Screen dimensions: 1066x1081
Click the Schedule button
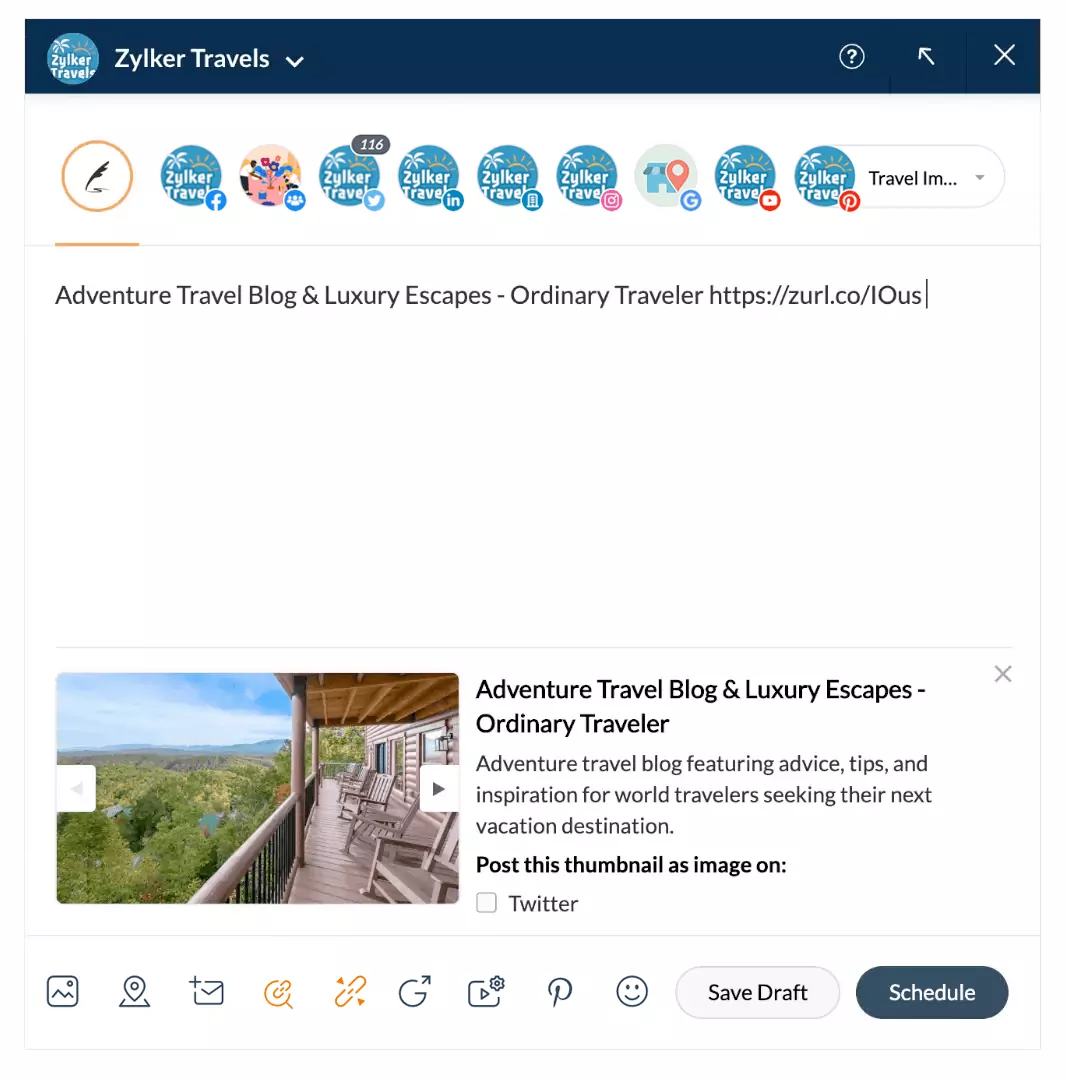932,992
